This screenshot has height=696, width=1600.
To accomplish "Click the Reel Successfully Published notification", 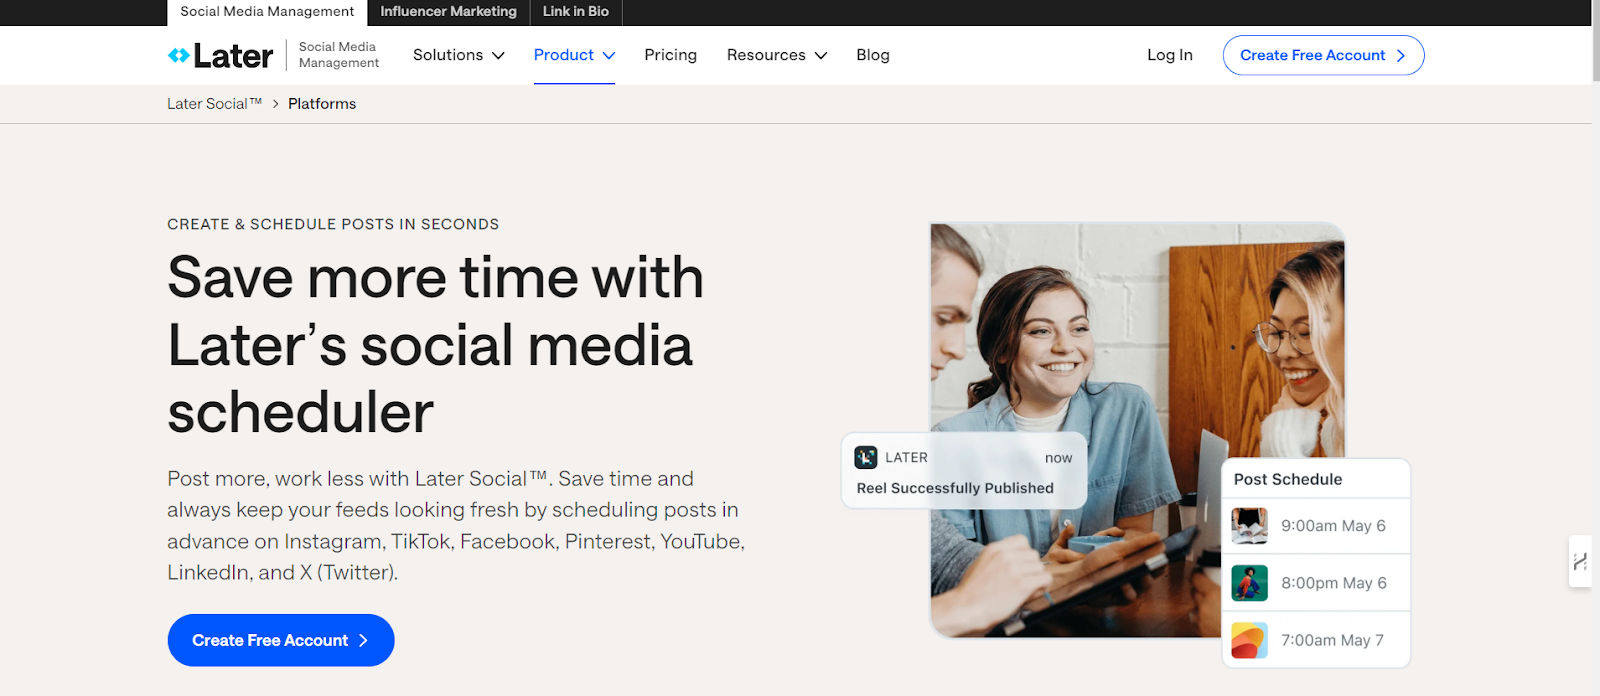I will coord(964,471).
